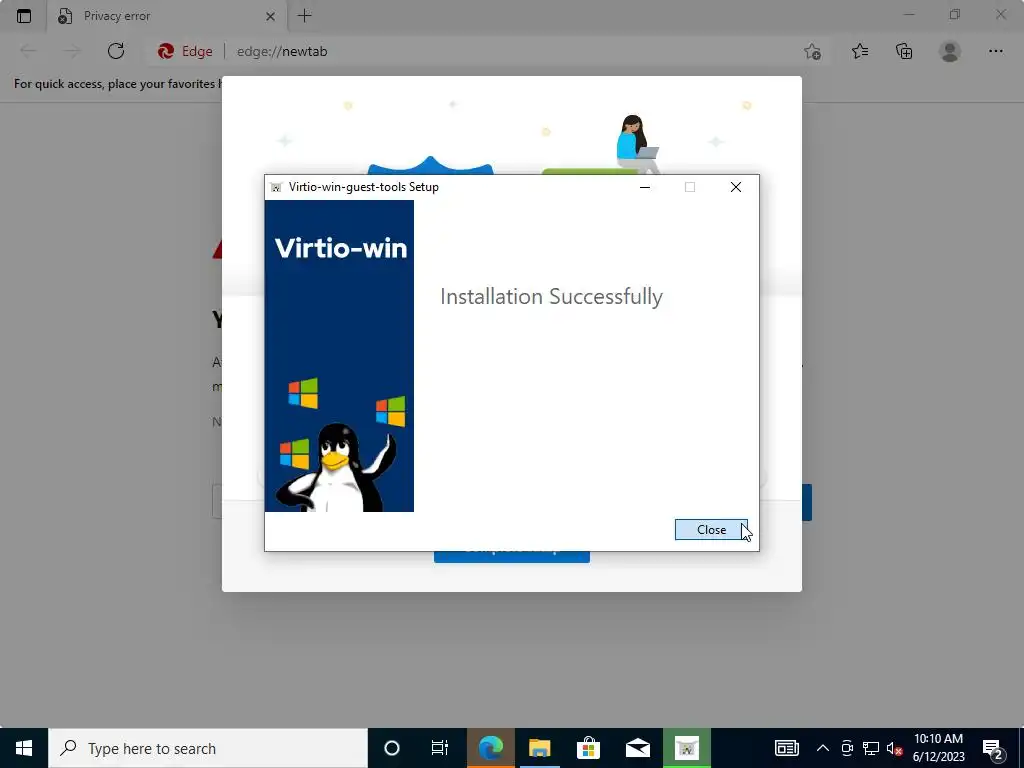
Task: Click the muted volume tray icon
Action: 894,748
